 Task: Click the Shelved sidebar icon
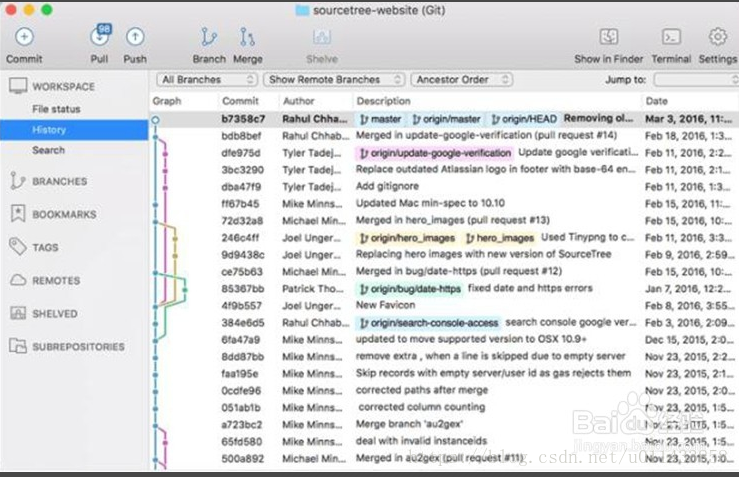click(18, 313)
